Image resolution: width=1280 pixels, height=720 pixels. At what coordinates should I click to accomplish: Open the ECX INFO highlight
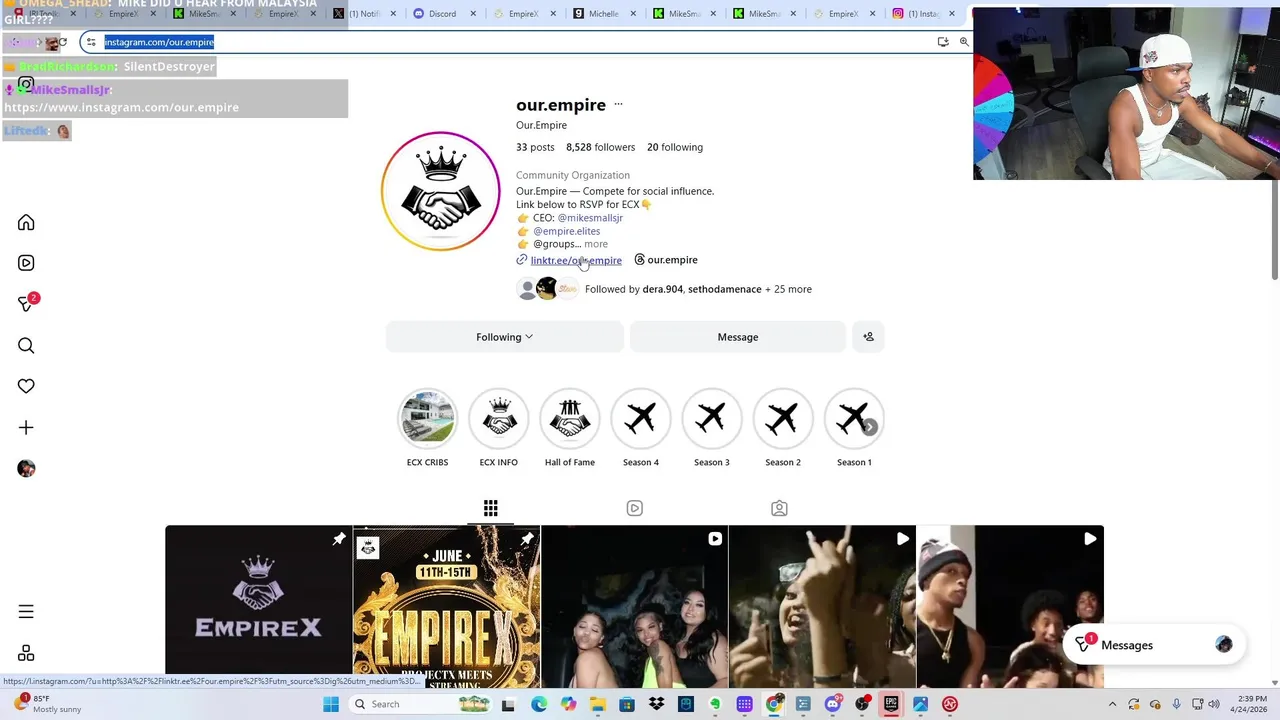(x=498, y=428)
